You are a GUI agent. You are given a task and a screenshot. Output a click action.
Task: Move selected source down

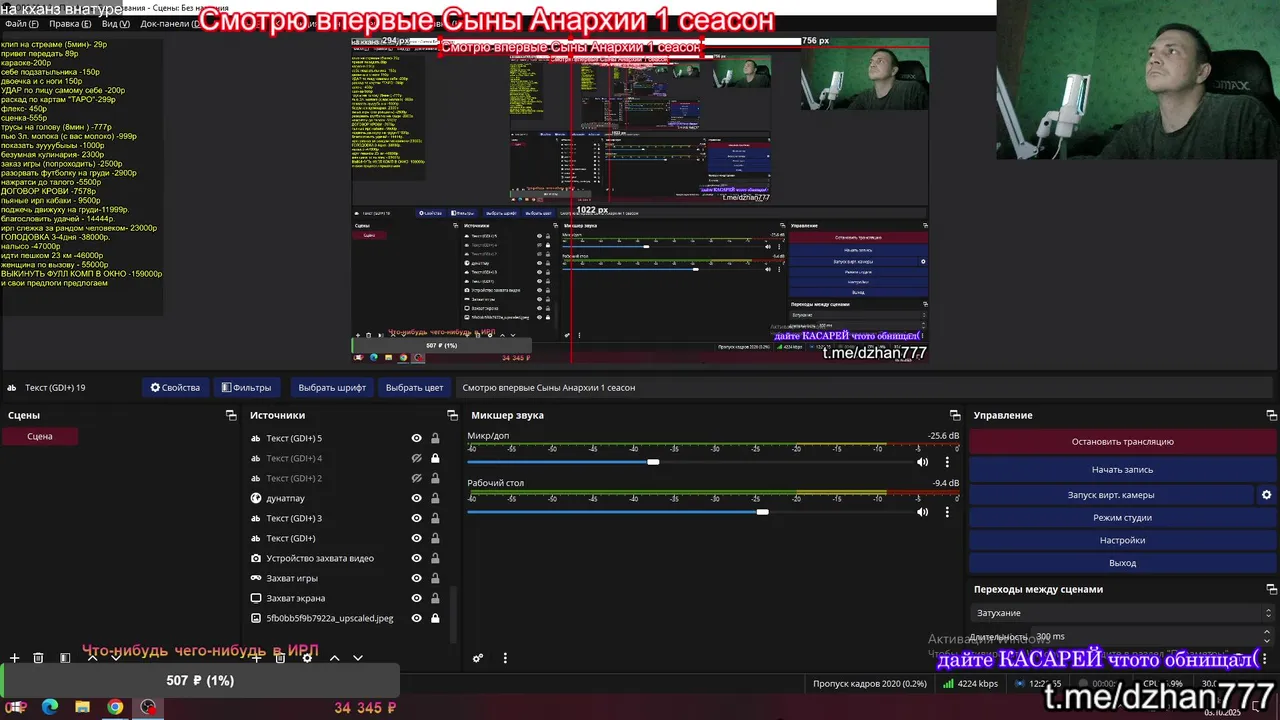[x=358, y=658]
